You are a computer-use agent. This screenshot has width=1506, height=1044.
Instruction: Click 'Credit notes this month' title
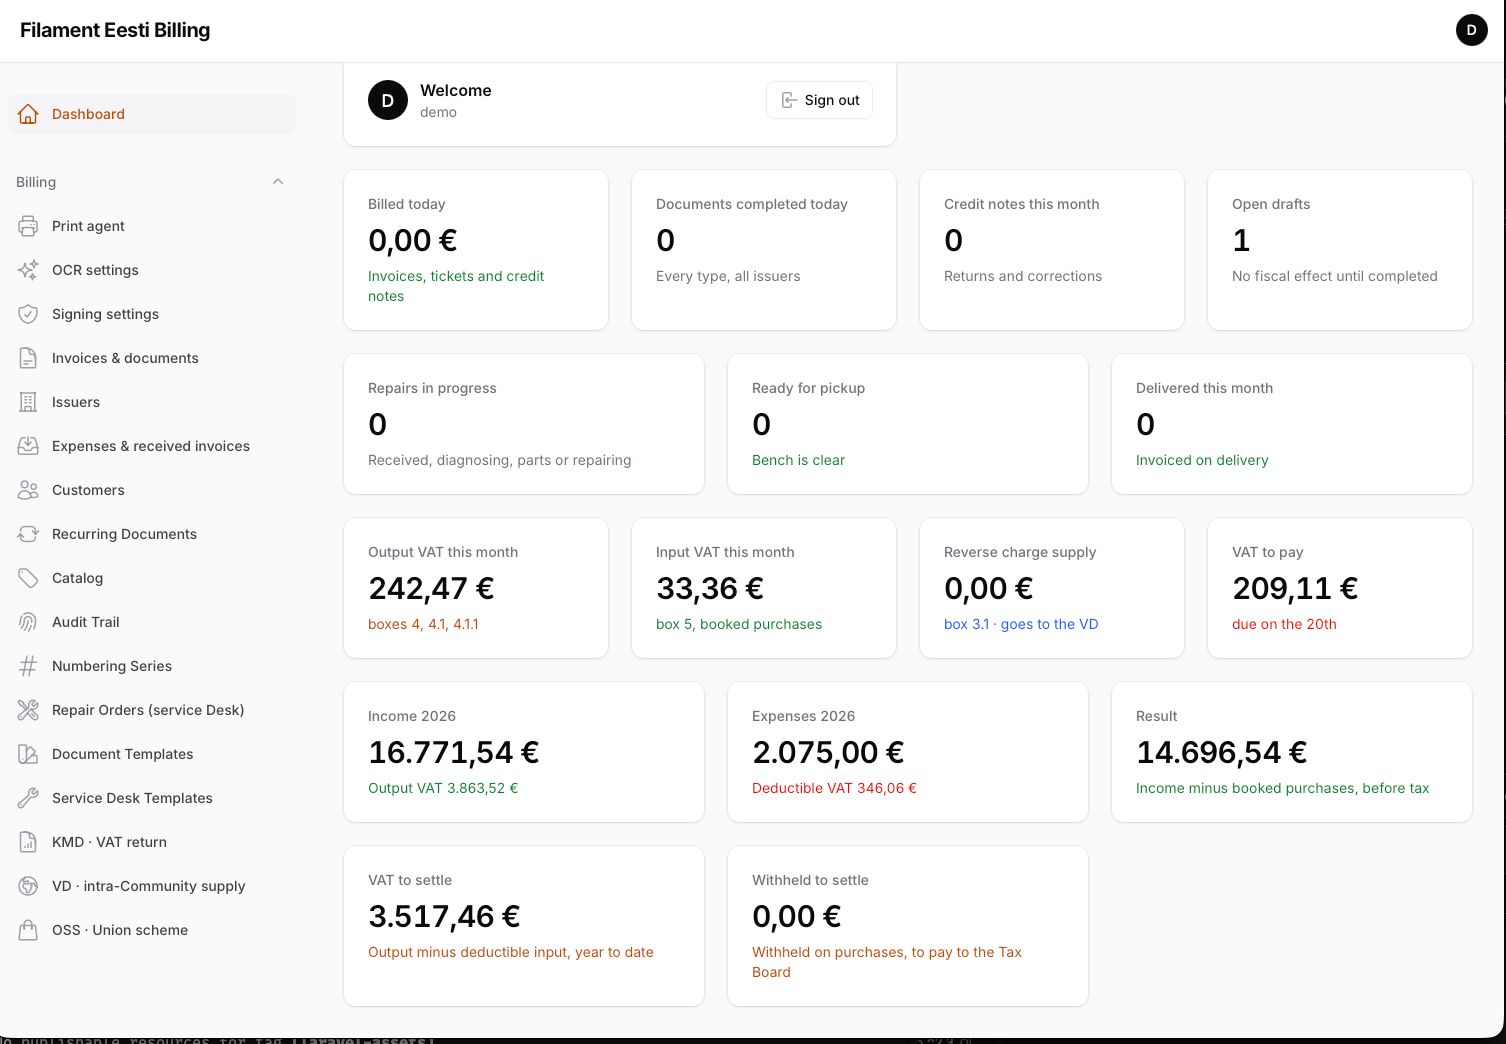click(1021, 204)
